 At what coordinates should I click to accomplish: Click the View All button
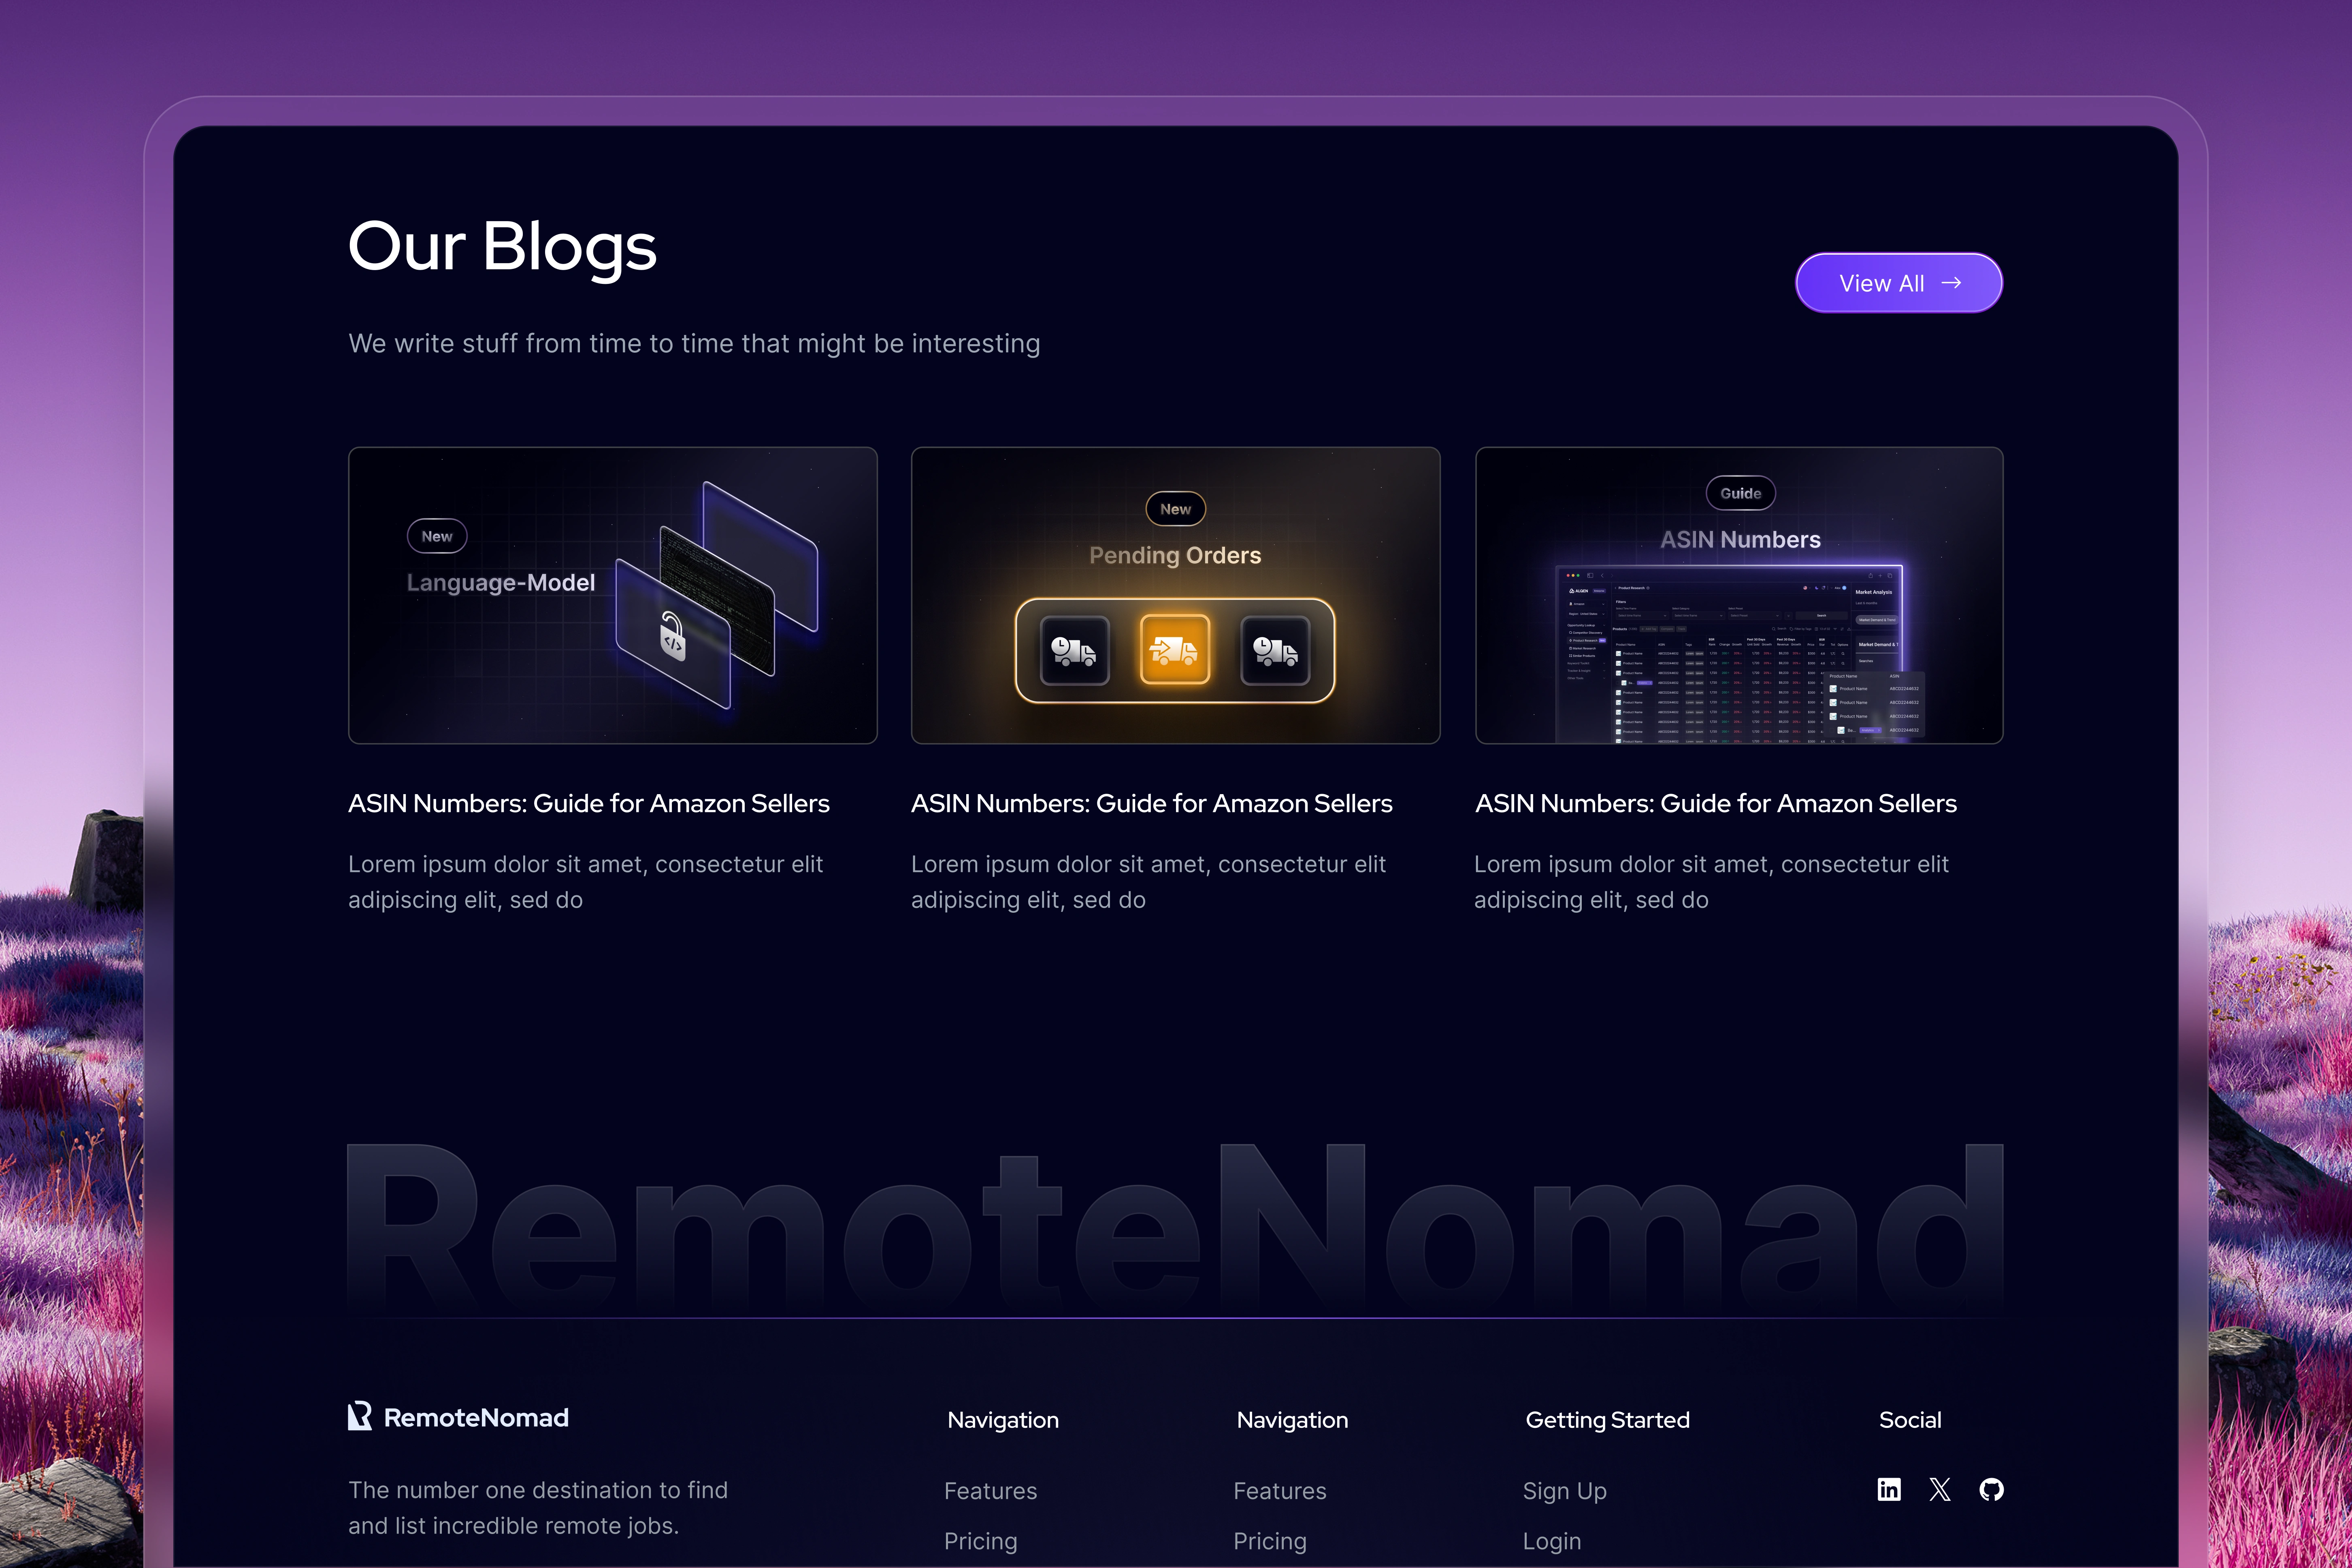click(1898, 283)
